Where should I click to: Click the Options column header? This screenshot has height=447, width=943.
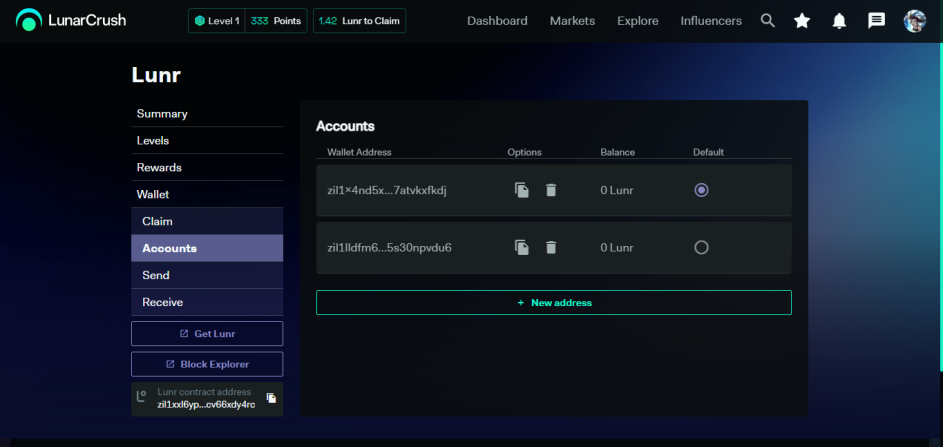[524, 152]
